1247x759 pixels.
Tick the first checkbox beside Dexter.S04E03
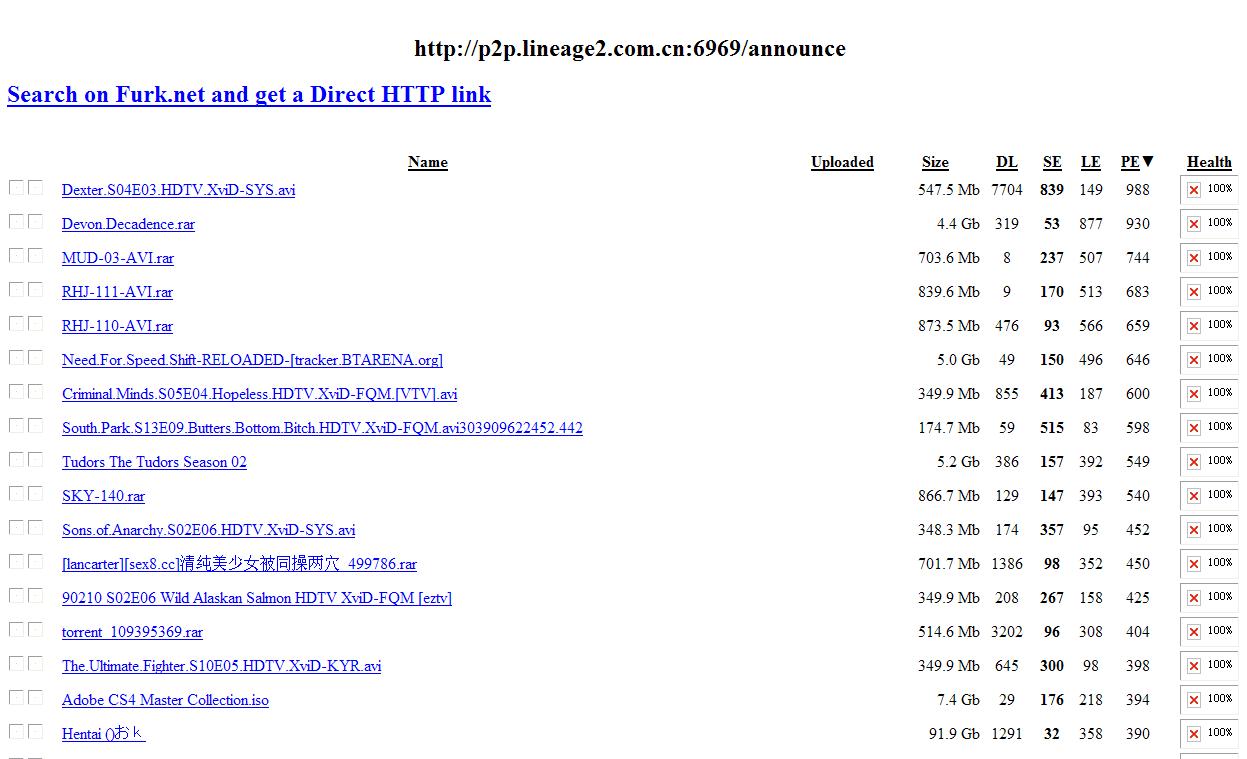pos(16,188)
